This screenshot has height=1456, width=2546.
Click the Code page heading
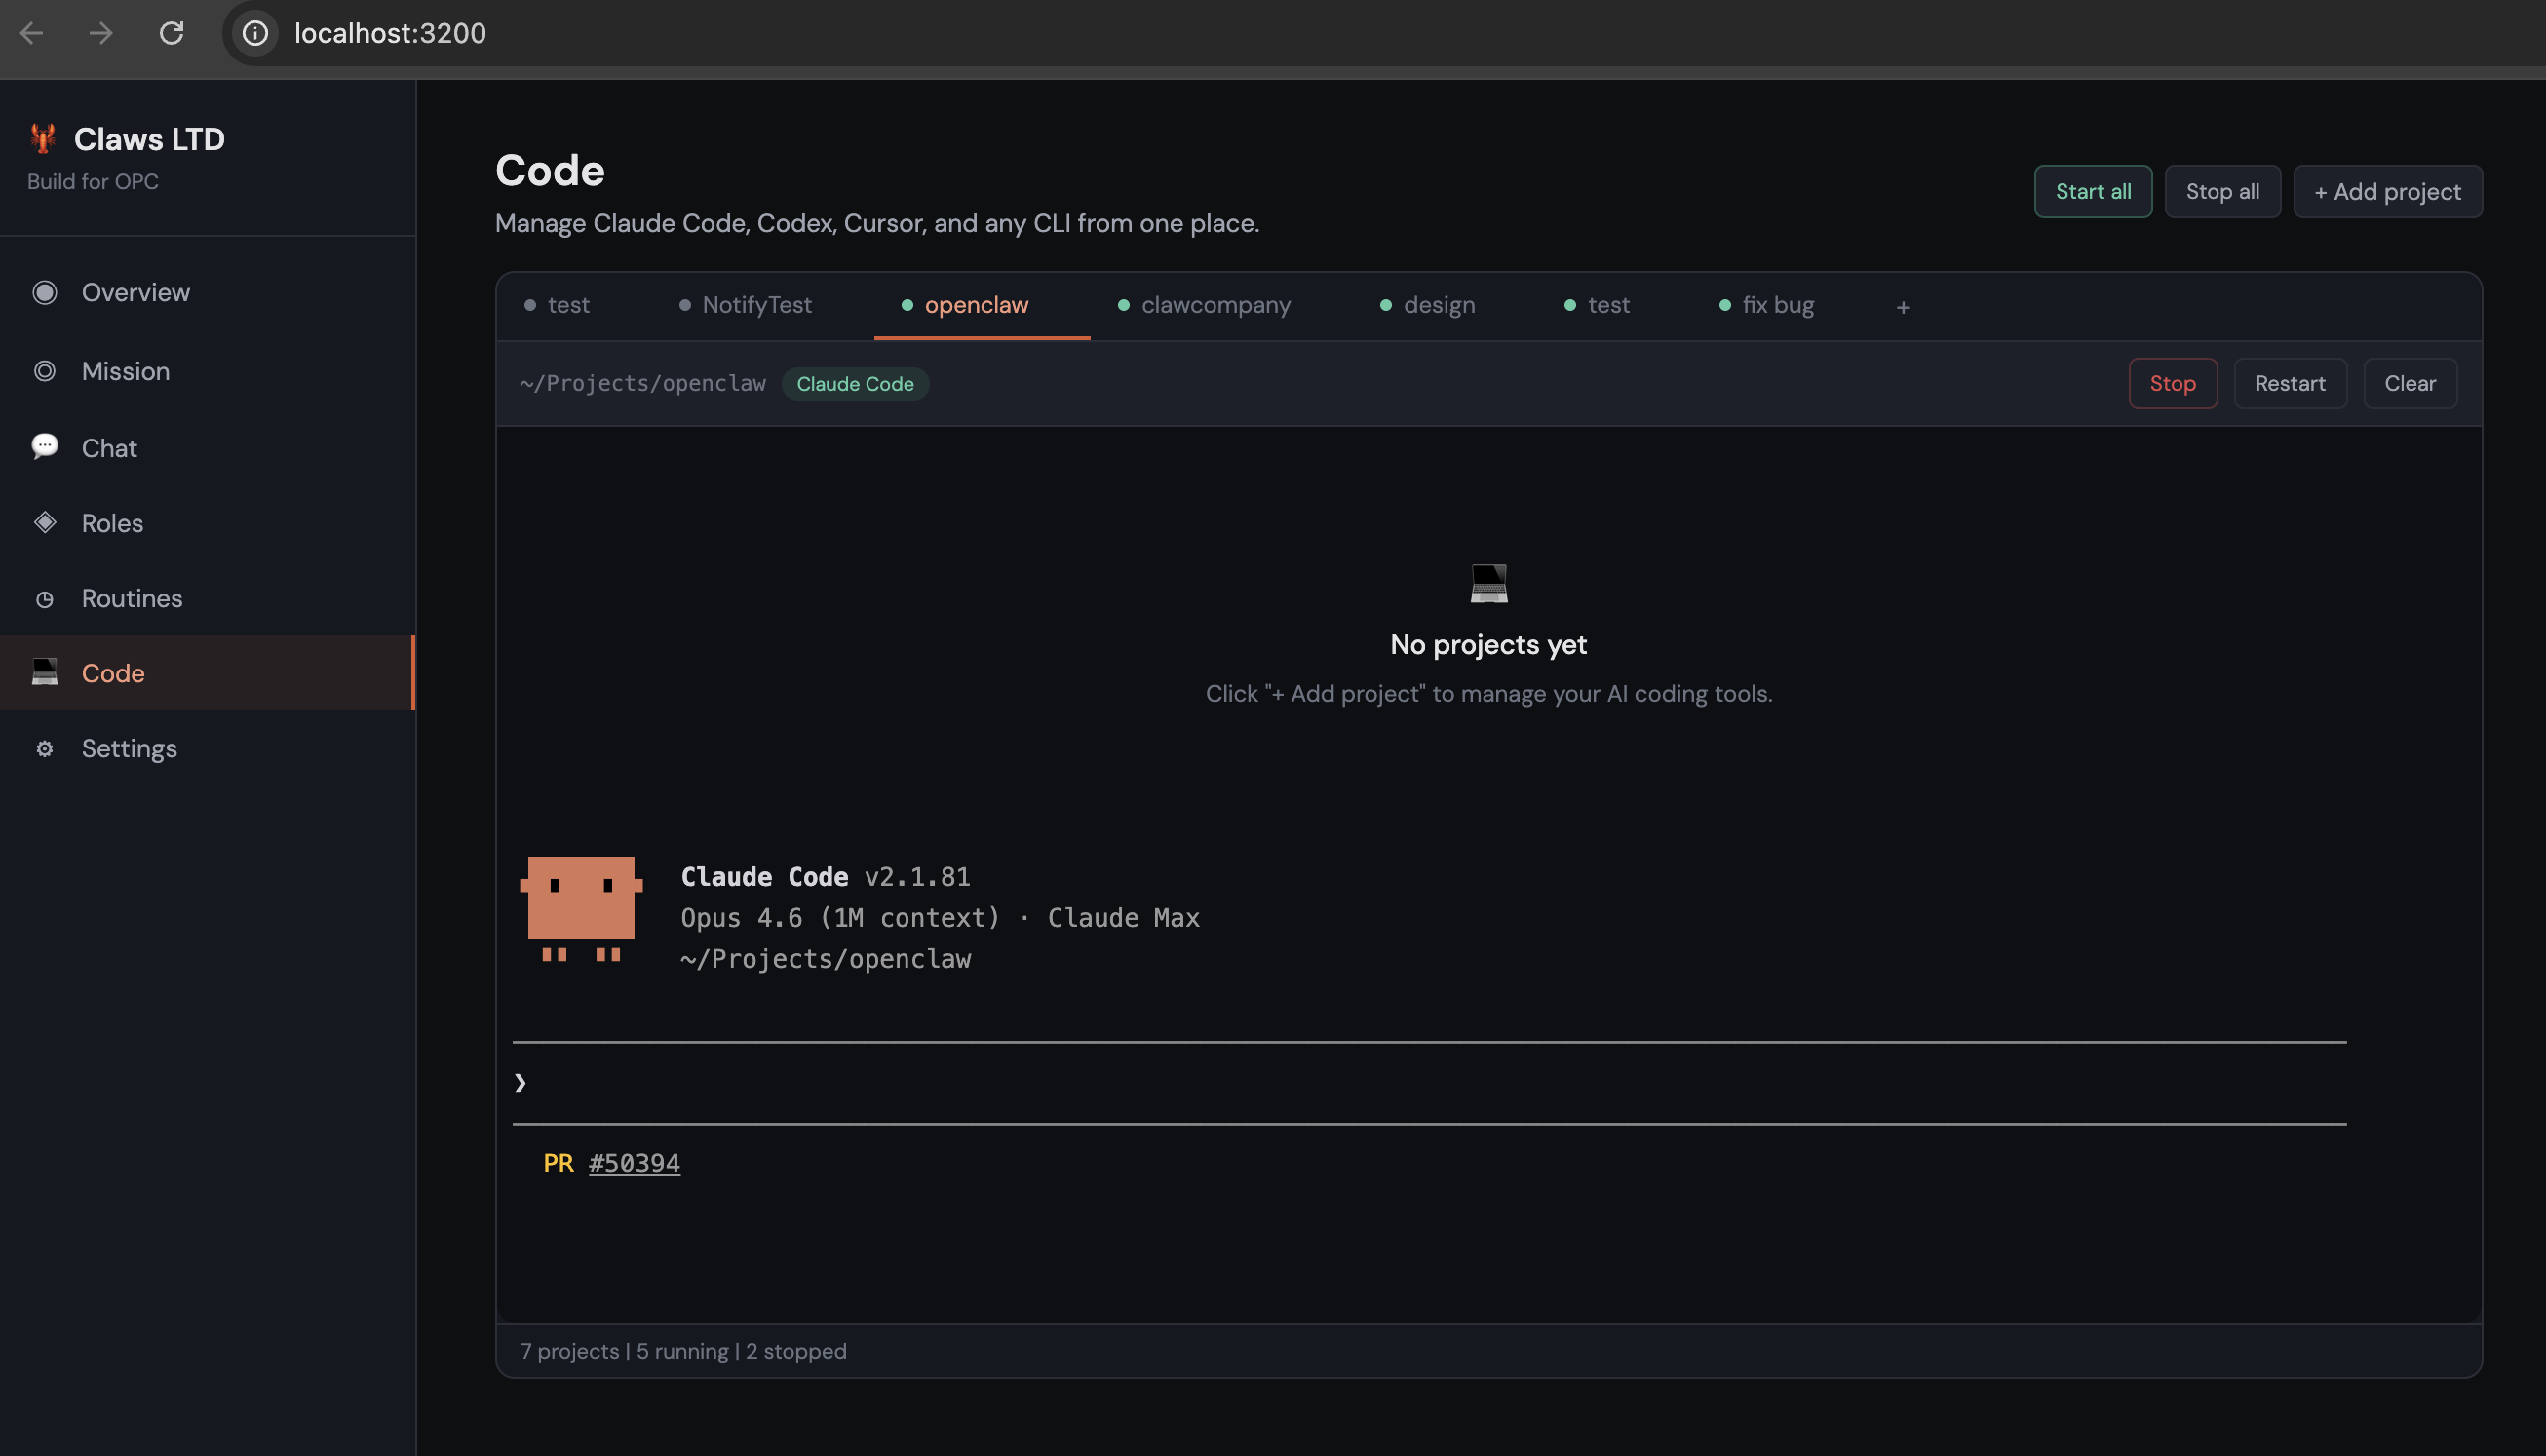[x=550, y=171]
